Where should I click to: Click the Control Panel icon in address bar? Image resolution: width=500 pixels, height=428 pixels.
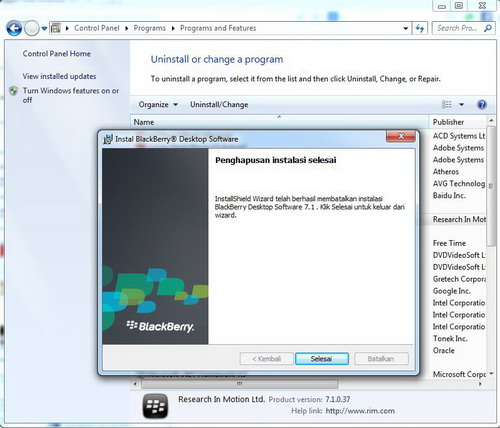(56, 28)
